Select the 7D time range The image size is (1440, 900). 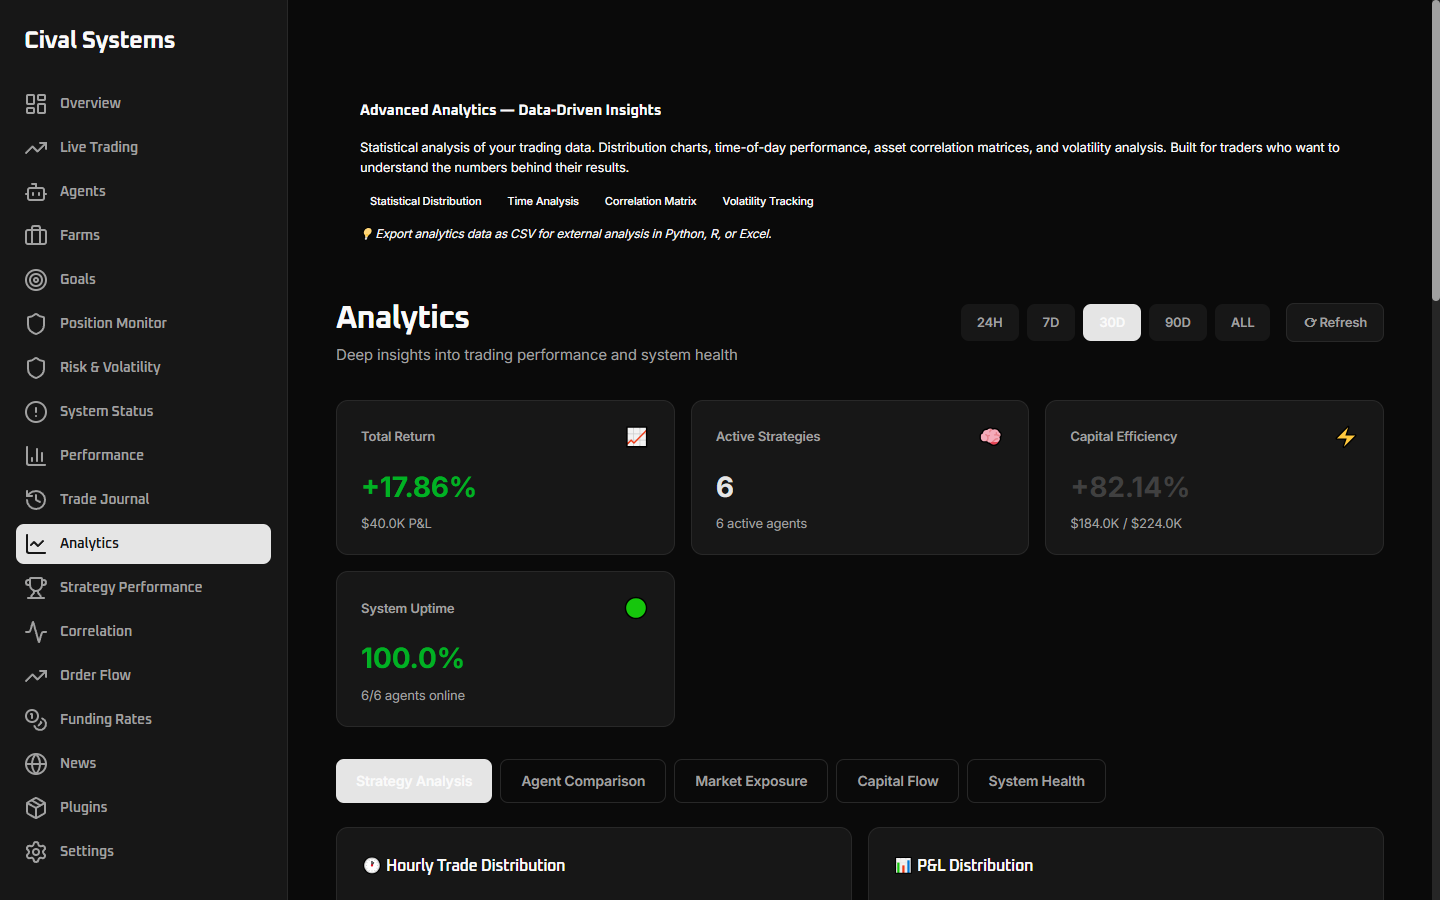tap(1051, 322)
